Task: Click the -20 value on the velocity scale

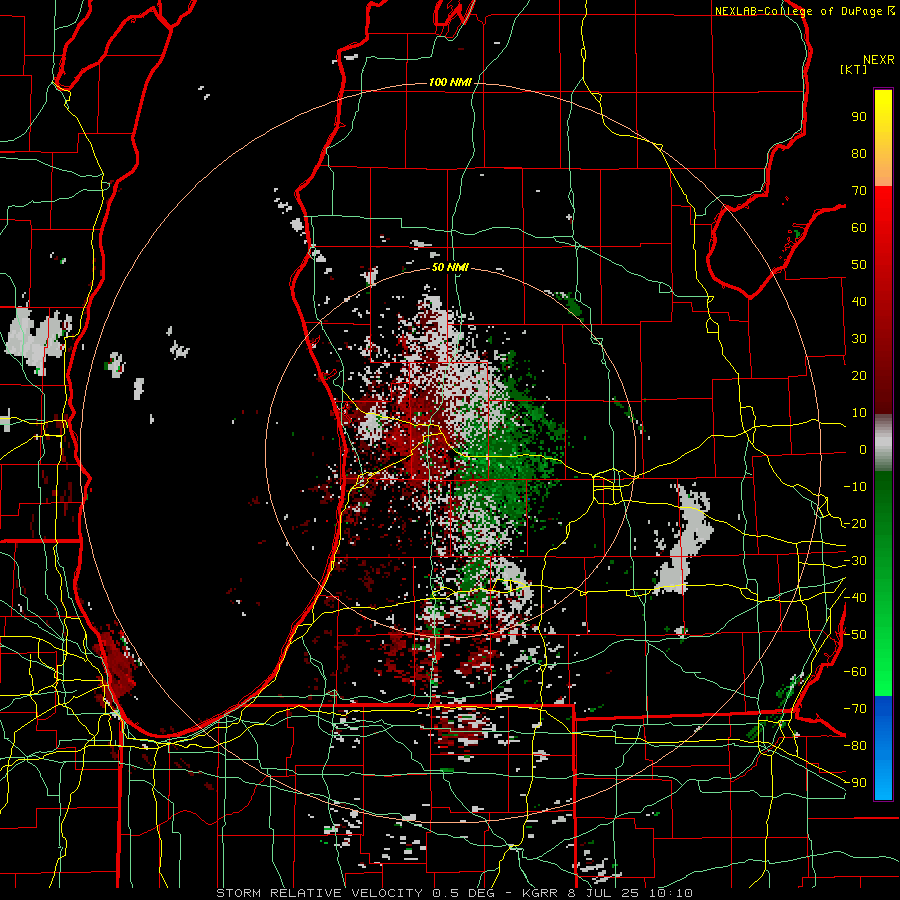Action: tap(855, 523)
